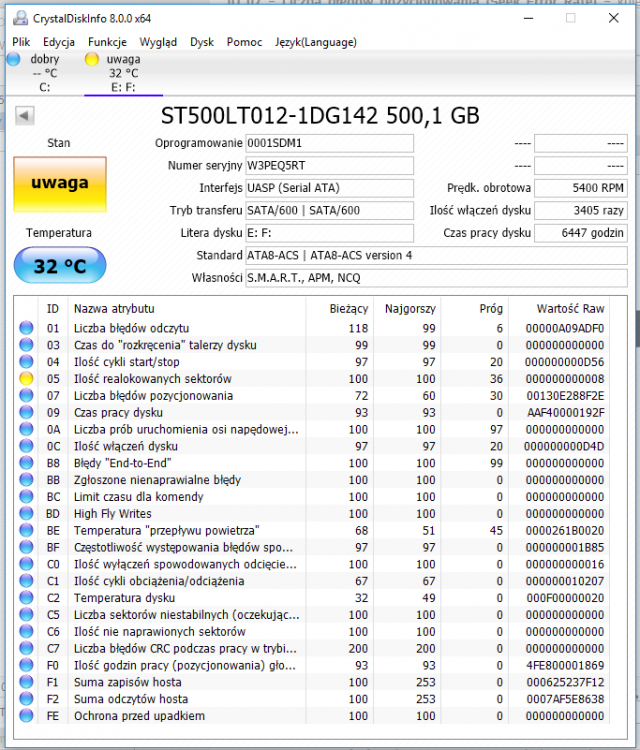
Task: Open the Dysk menu
Action: pos(202,42)
